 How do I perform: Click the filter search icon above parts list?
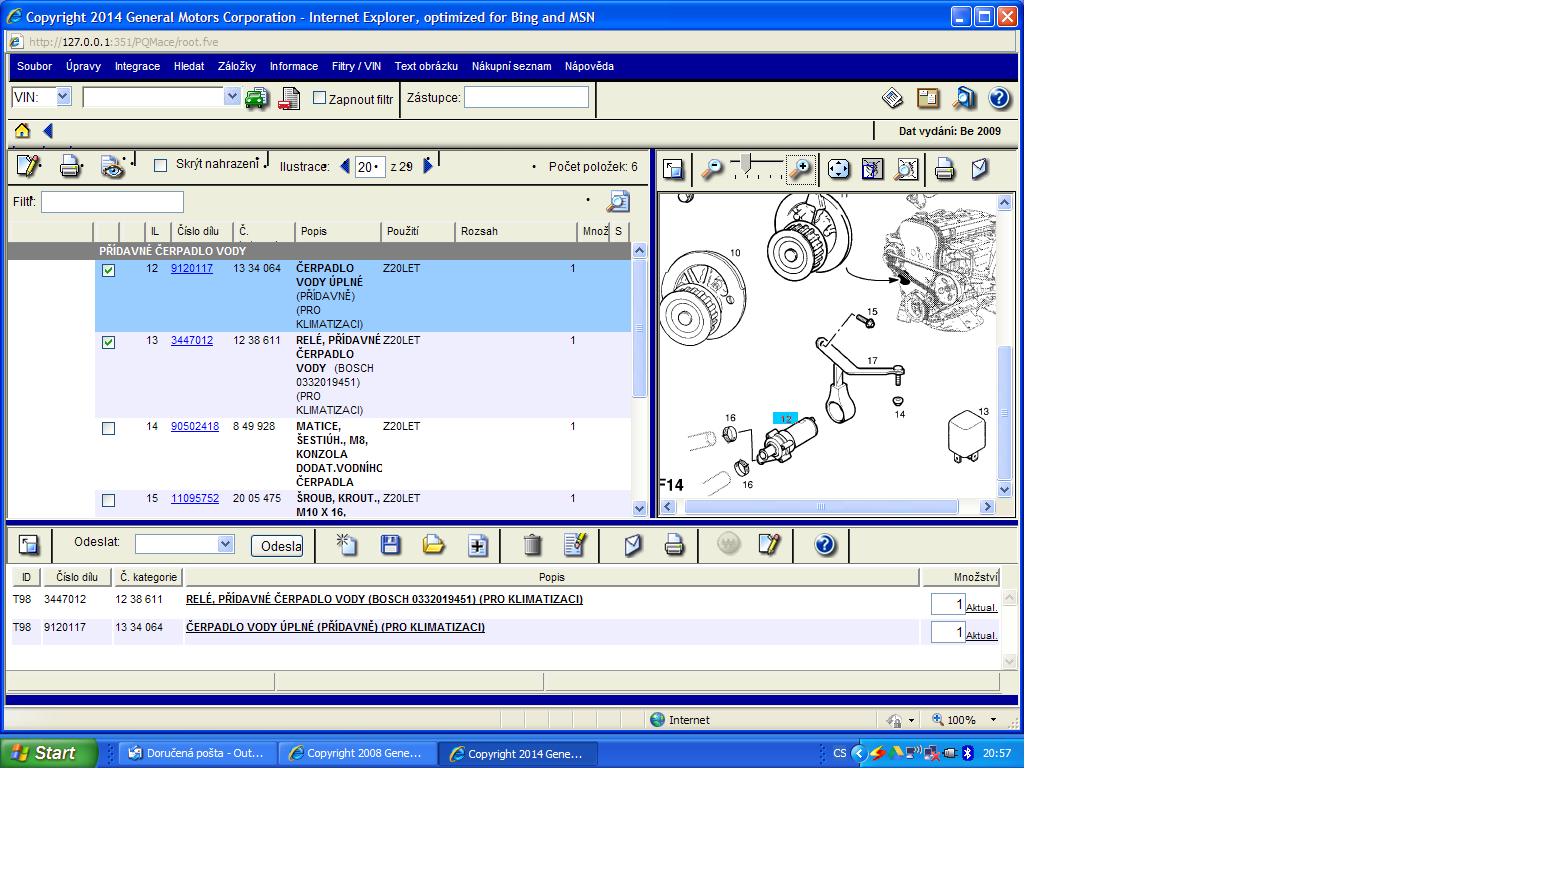[x=618, y=202]
